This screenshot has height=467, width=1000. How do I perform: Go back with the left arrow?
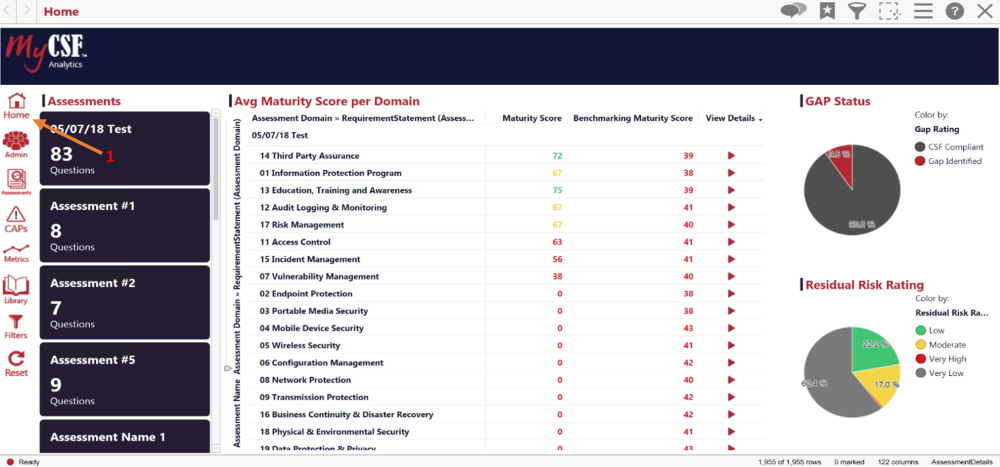pyautogui.click(x=9, y=11)
